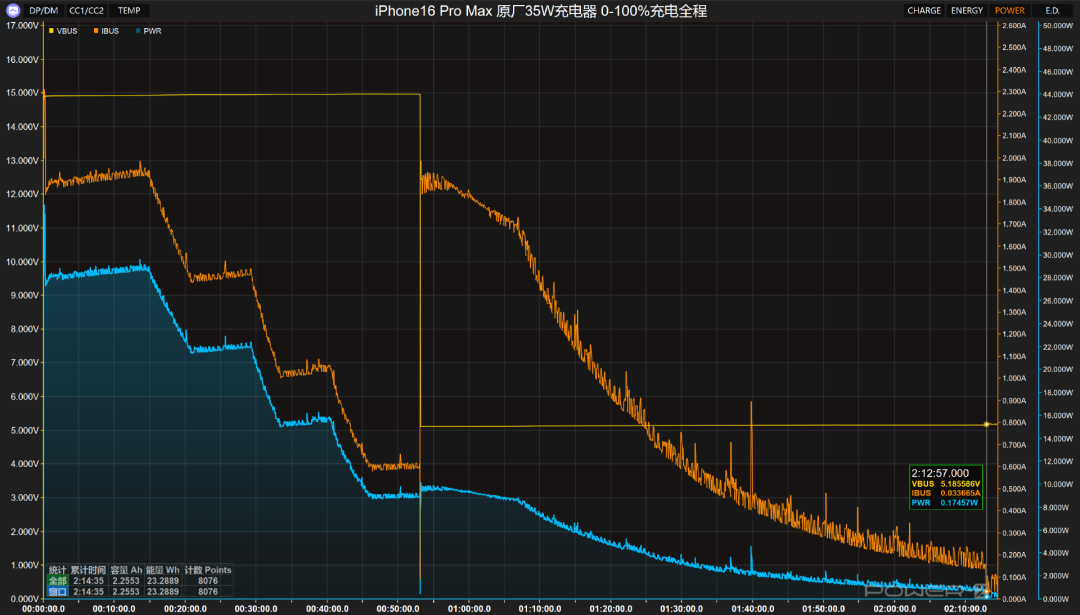Toggle the IBUS legend entry
Screen dimensions: 1080x615
tap(106, 31)
